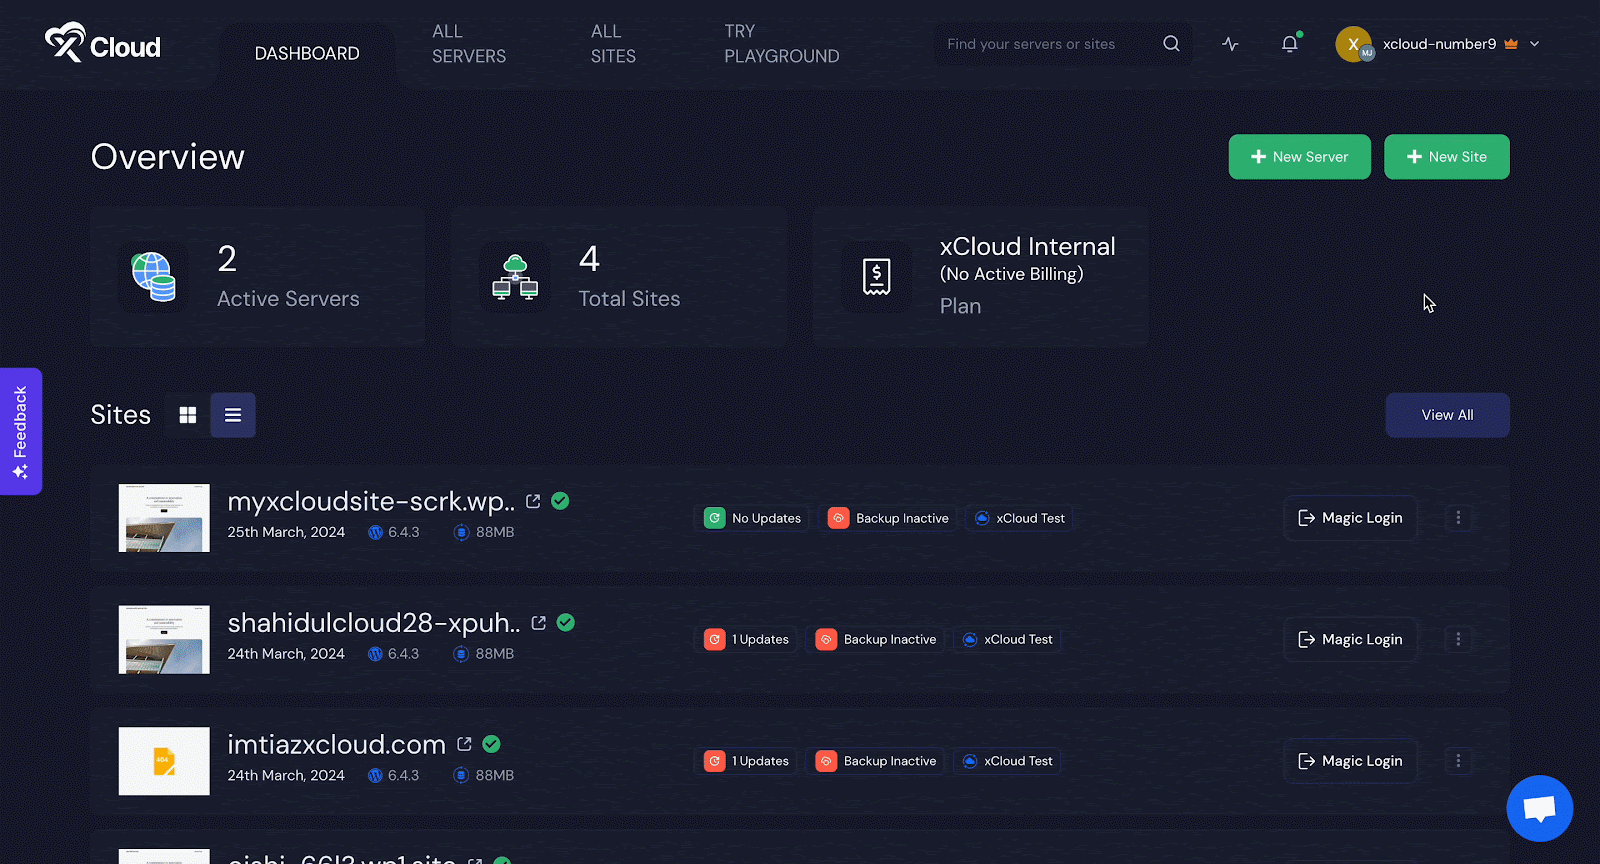
Task: Click 25th March, 2024 date text
Action: click(x=286, y=532)
